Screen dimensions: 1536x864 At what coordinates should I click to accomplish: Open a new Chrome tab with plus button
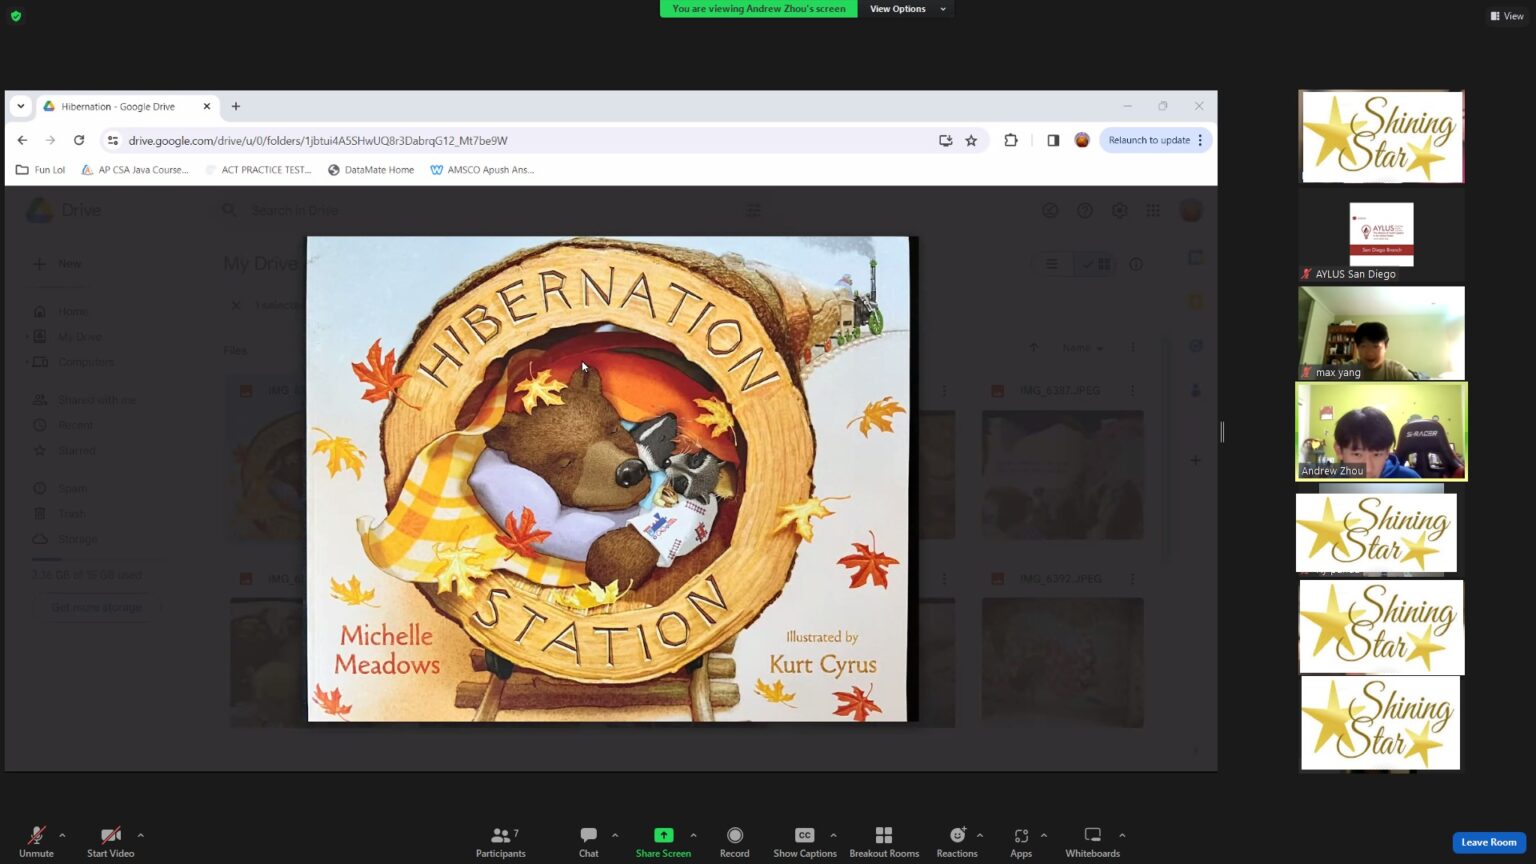coord(236,106)
